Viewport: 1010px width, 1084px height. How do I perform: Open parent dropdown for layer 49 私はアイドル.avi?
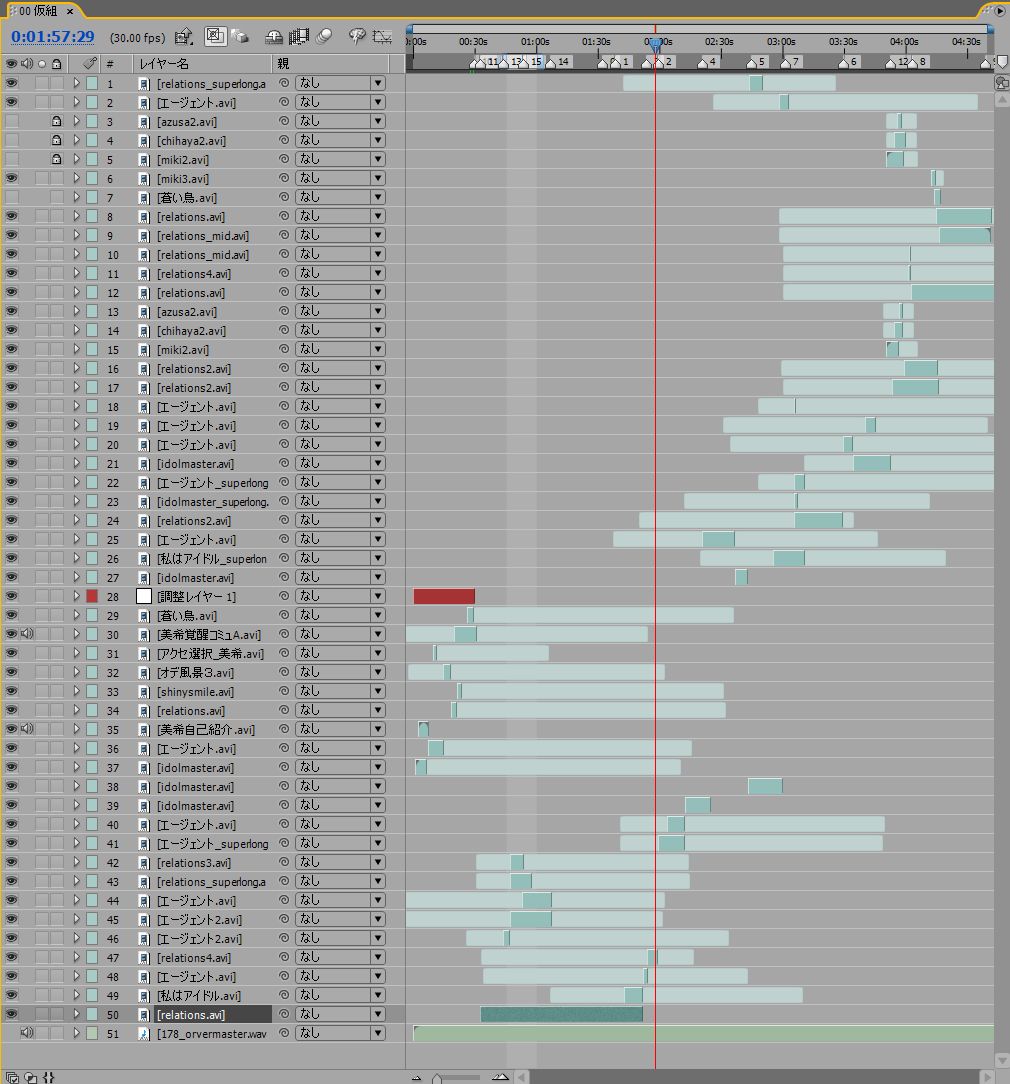point(340,995)
